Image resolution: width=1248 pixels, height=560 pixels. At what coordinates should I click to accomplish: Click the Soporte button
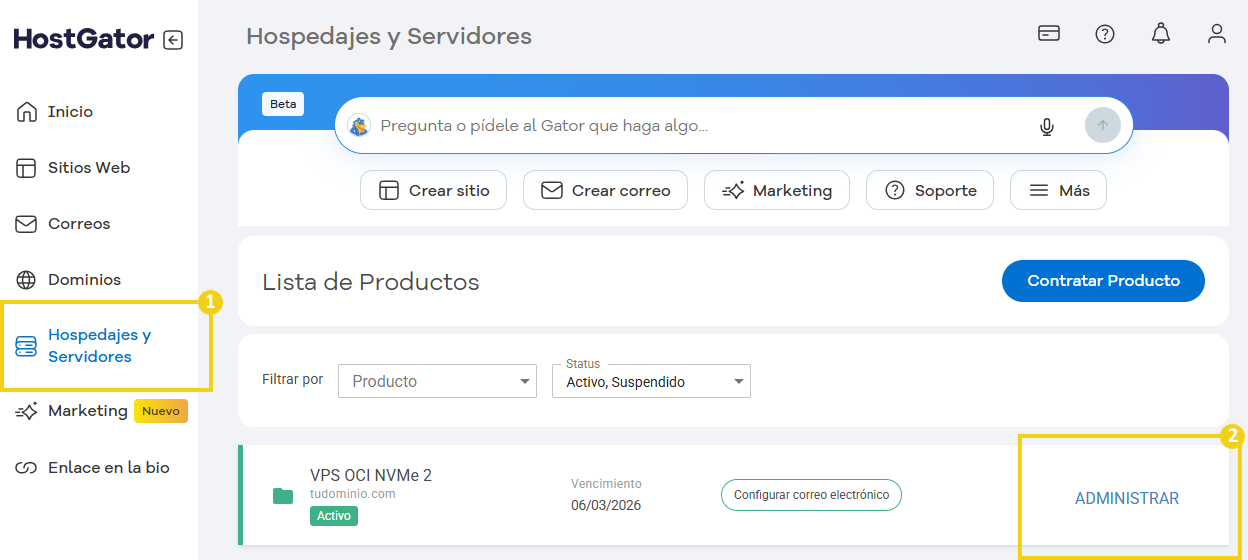pos(930,190)
